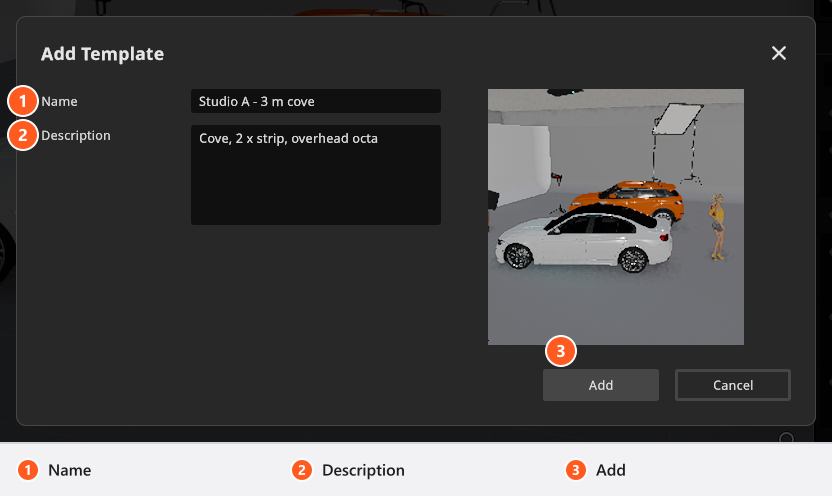Click the Description text area

pos(316,175)
